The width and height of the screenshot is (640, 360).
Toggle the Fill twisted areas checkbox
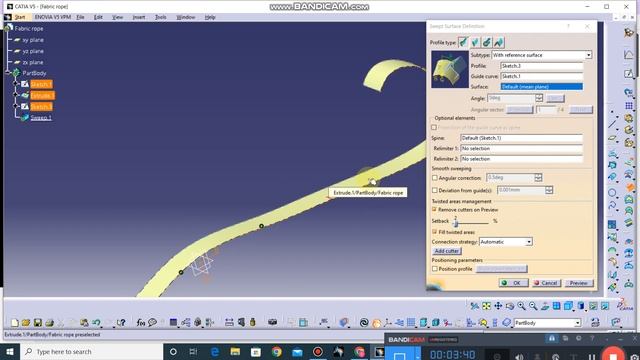[435, 232]
